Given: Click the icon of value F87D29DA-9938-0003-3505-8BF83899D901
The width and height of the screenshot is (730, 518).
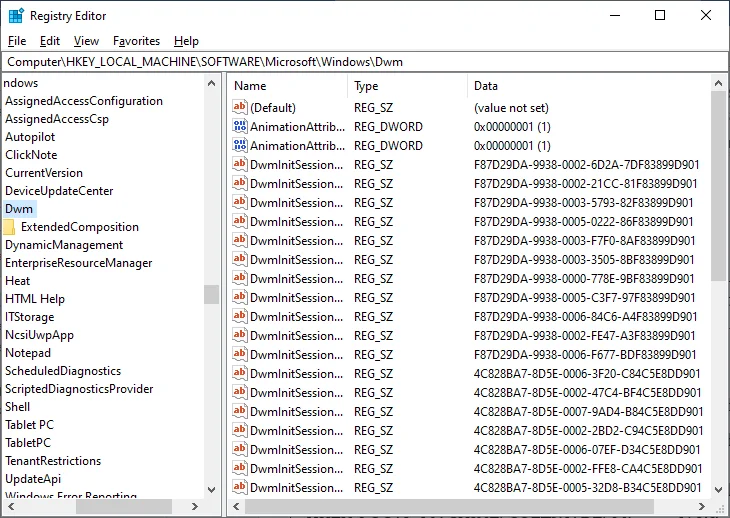Looking at the screenshot, I should (x=239, y=259).
